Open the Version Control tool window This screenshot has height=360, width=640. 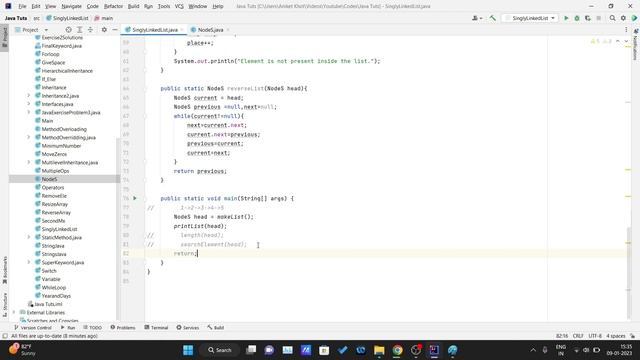33,327
